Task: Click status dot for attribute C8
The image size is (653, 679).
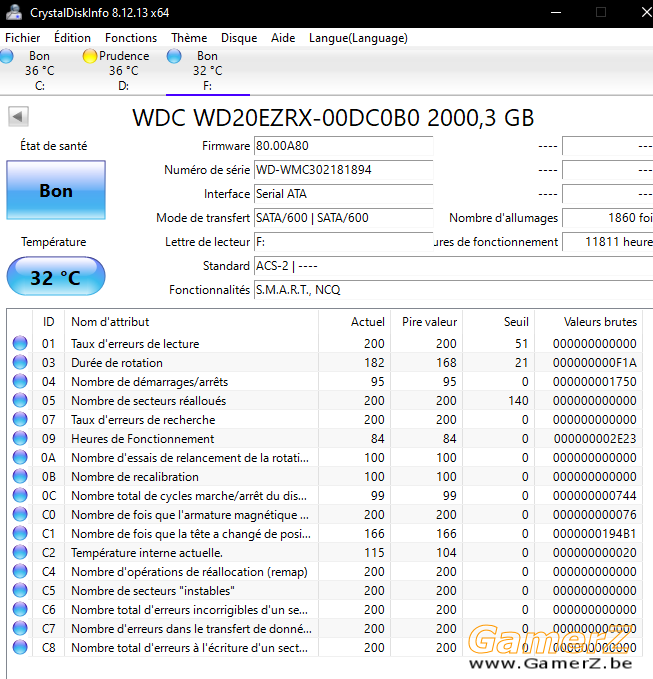Action: [20, 647]
